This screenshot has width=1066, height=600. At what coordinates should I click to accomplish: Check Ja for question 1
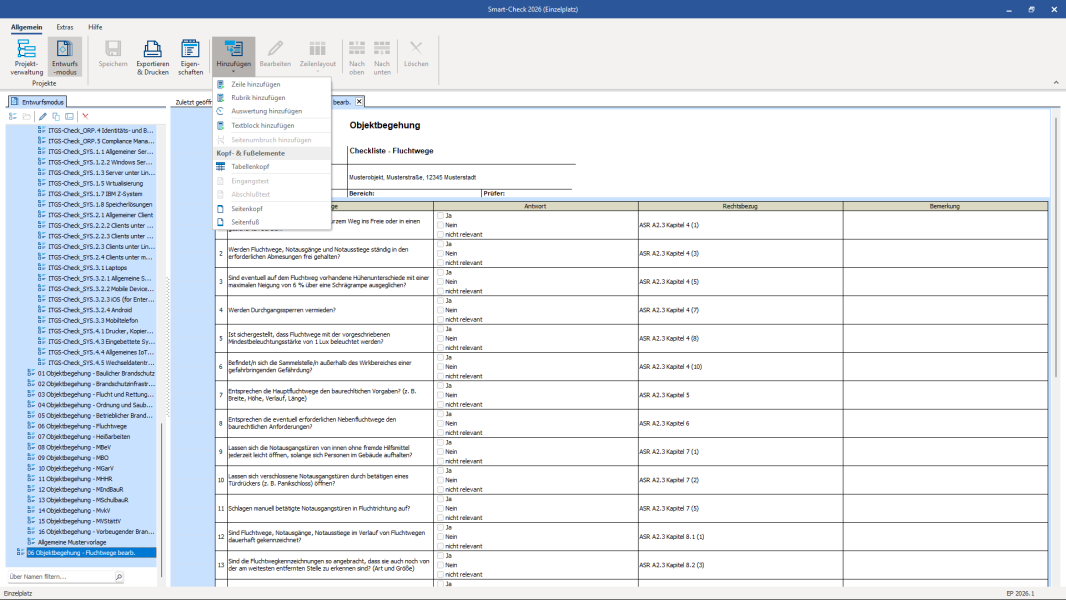(440, 215)
